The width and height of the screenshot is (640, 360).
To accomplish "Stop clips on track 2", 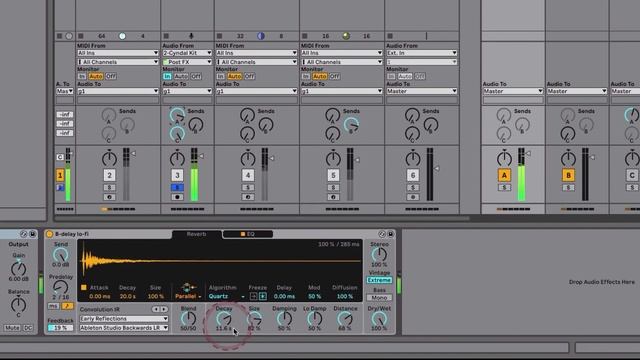I will click(x=81, y=36).
